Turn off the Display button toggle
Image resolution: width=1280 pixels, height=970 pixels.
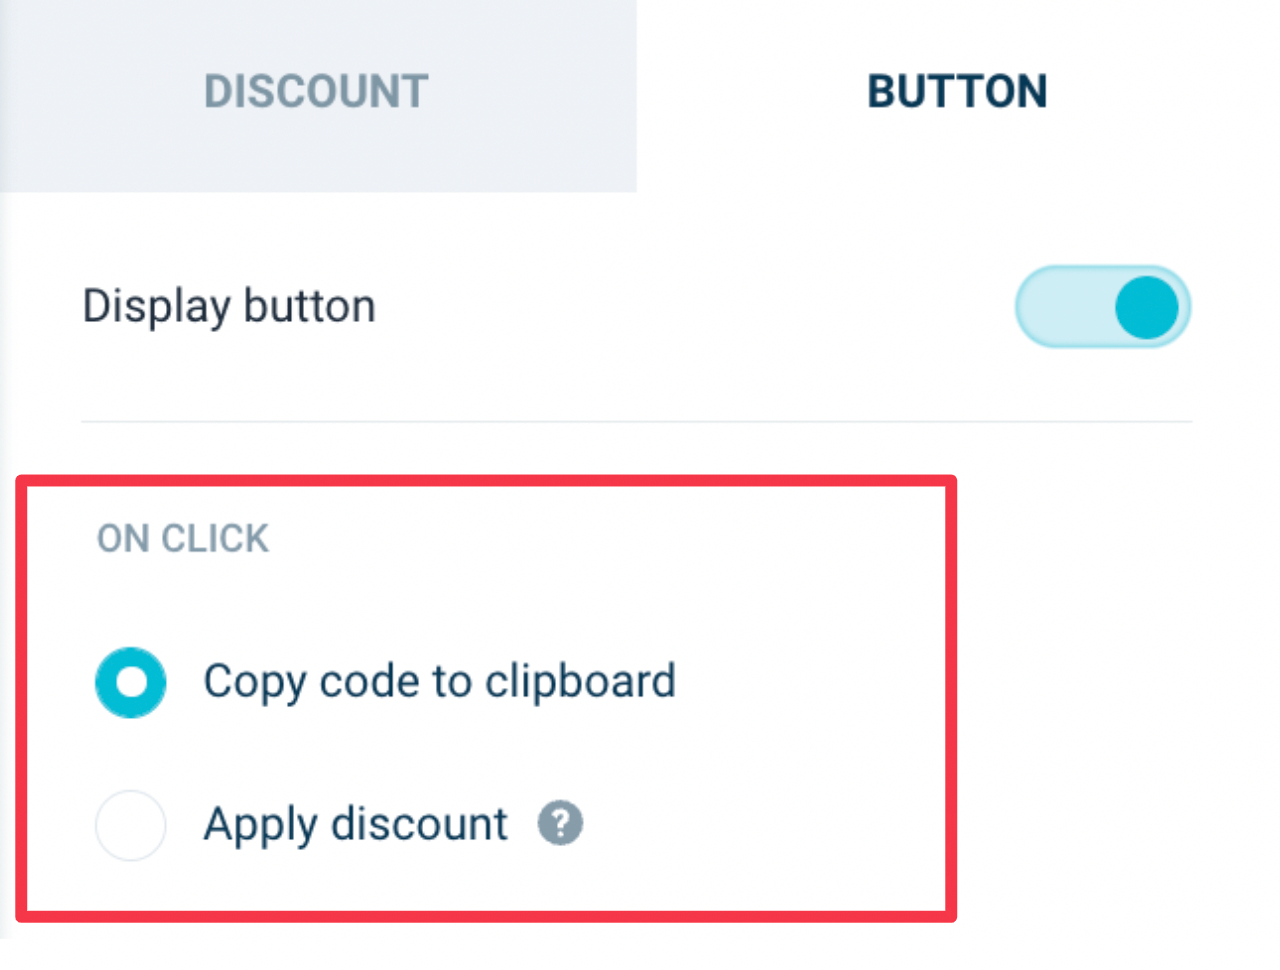pos(1102,307)
